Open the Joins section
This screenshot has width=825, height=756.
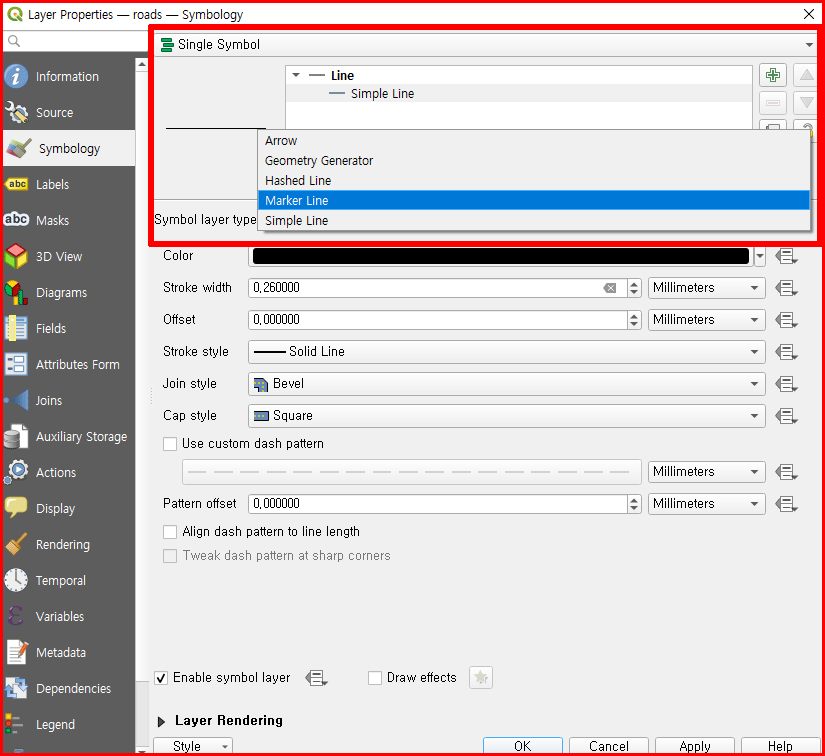pyautogui.click(x=68, y=401)
